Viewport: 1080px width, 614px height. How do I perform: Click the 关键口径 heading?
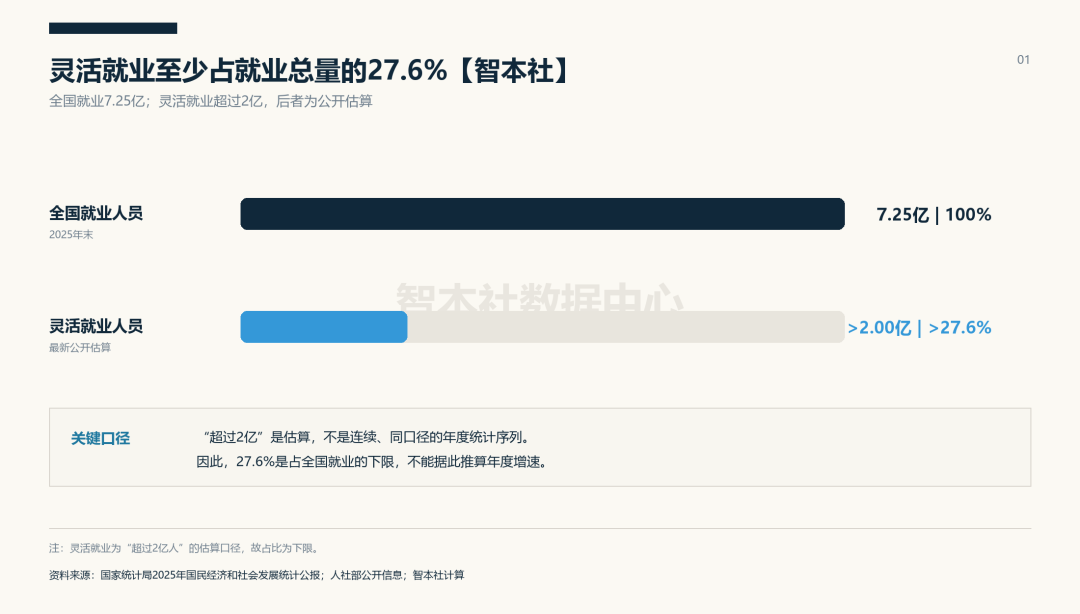point(101,438)
